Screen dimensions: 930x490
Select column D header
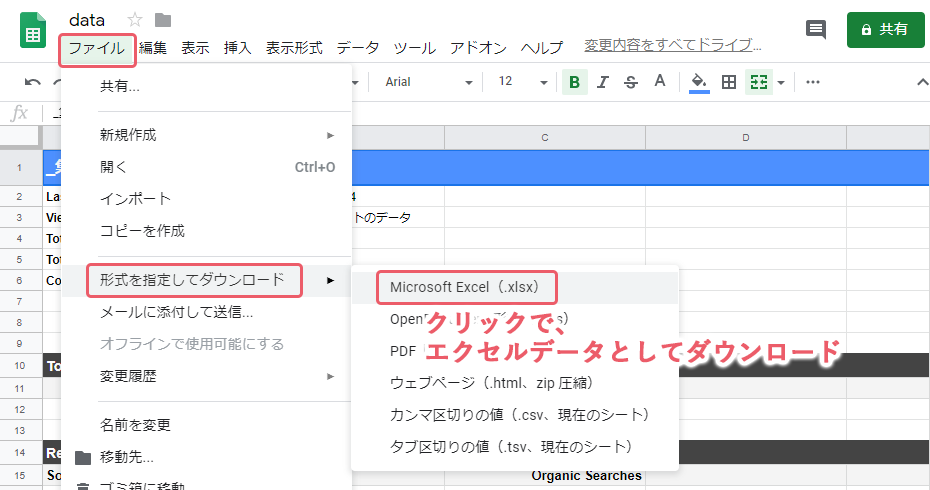[746, 138]
